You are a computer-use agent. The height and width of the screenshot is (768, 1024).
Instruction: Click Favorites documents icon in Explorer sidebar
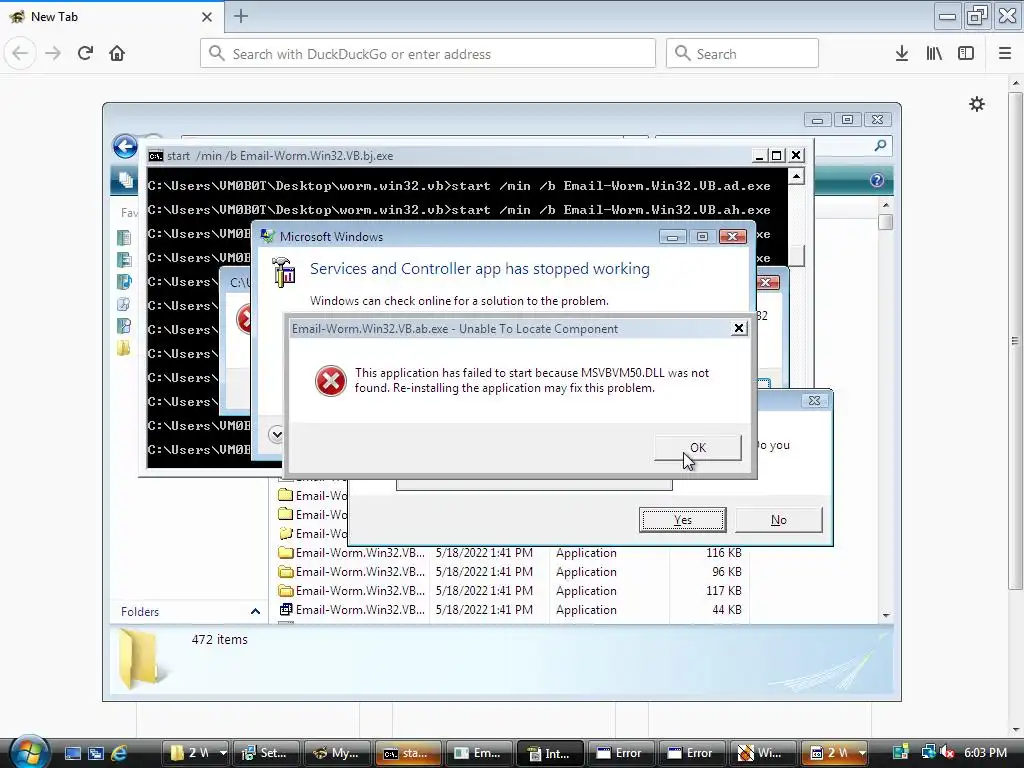(x=123, y=237)
